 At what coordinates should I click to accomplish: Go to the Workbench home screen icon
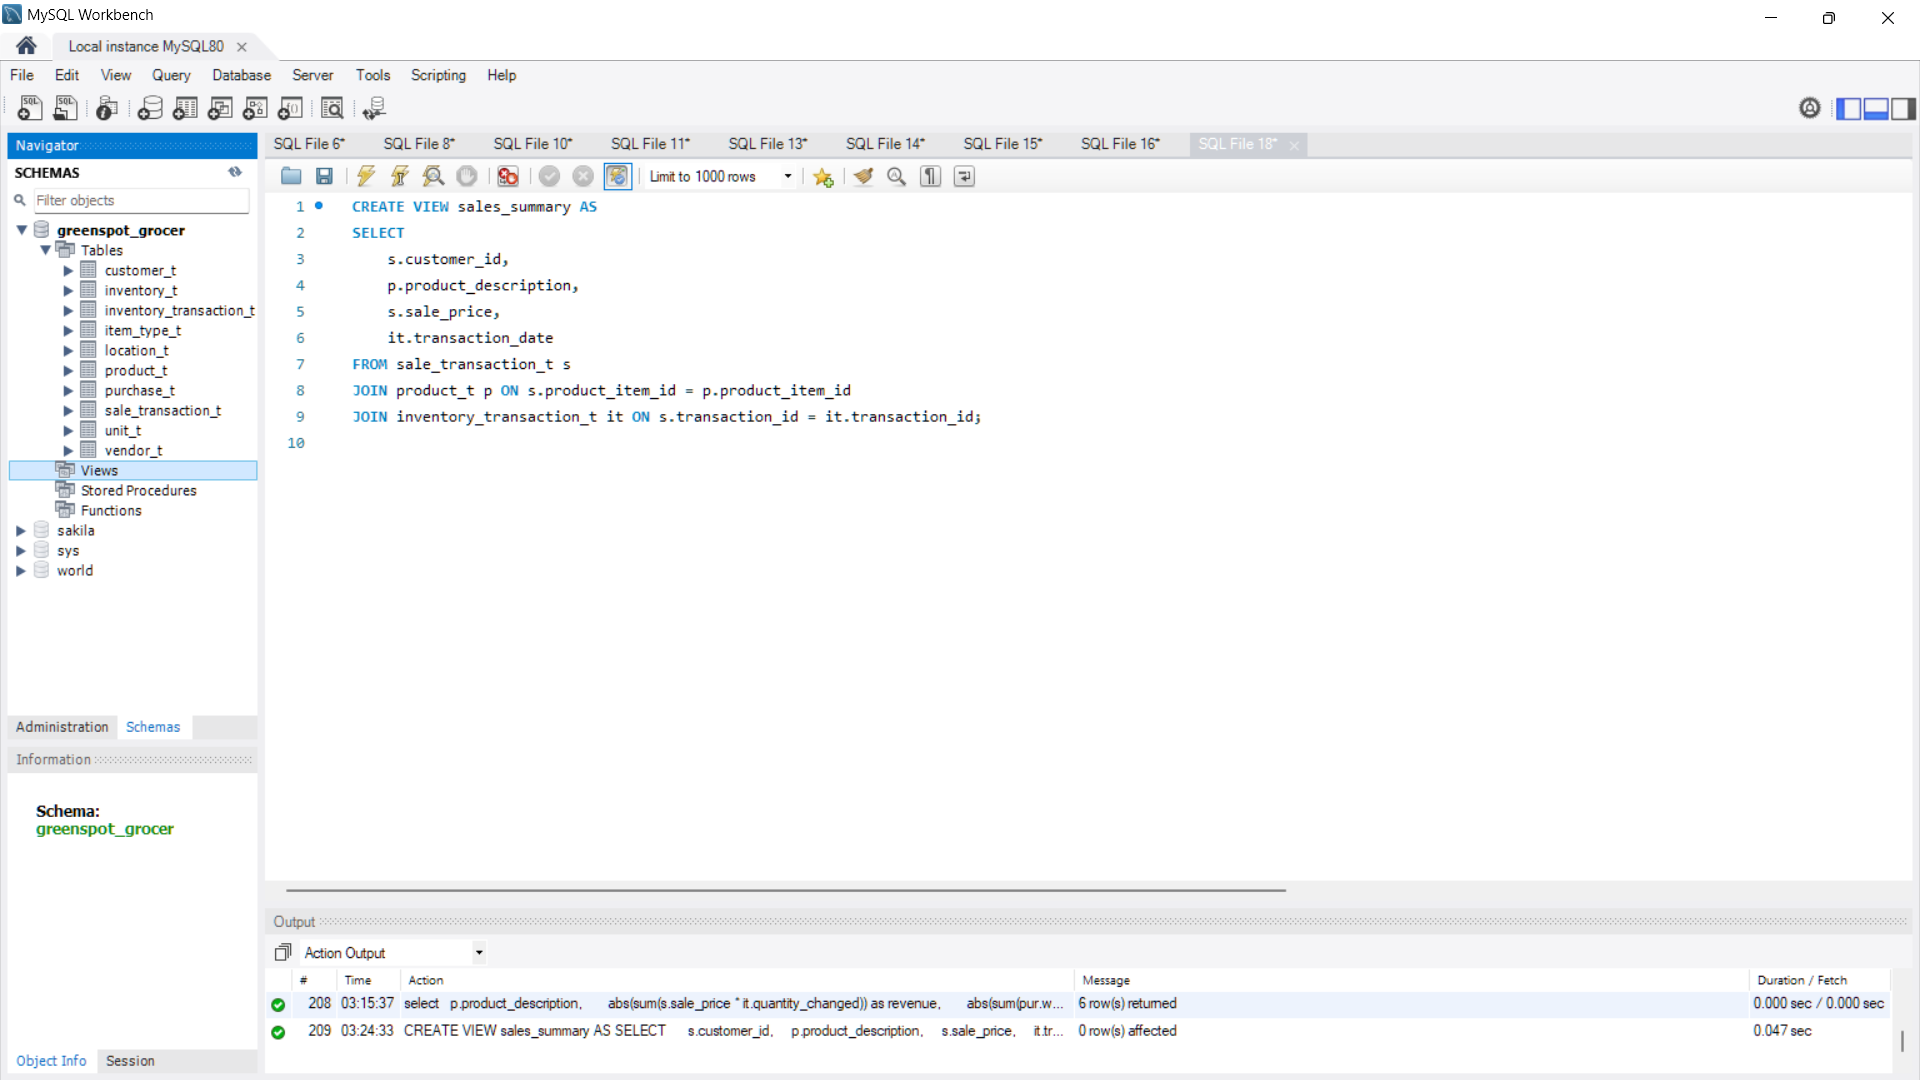pyautogui.click(x=27, y=46)
